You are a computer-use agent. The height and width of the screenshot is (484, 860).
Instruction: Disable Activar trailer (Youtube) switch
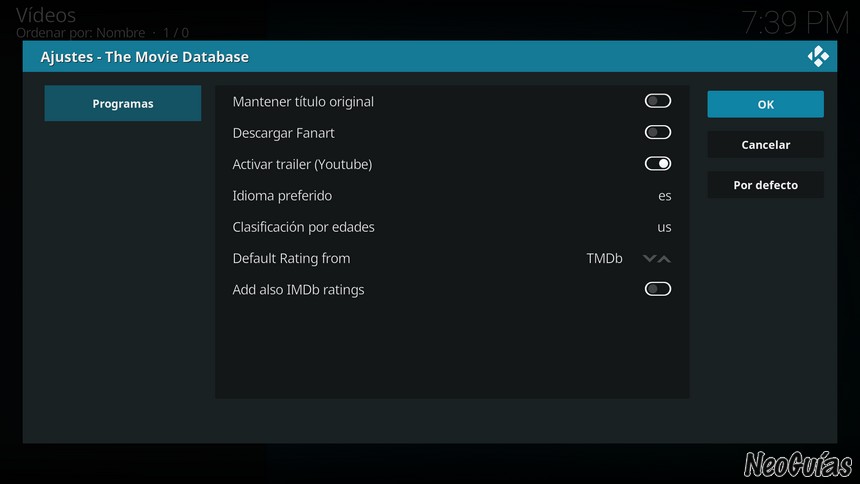pos(658,164)
